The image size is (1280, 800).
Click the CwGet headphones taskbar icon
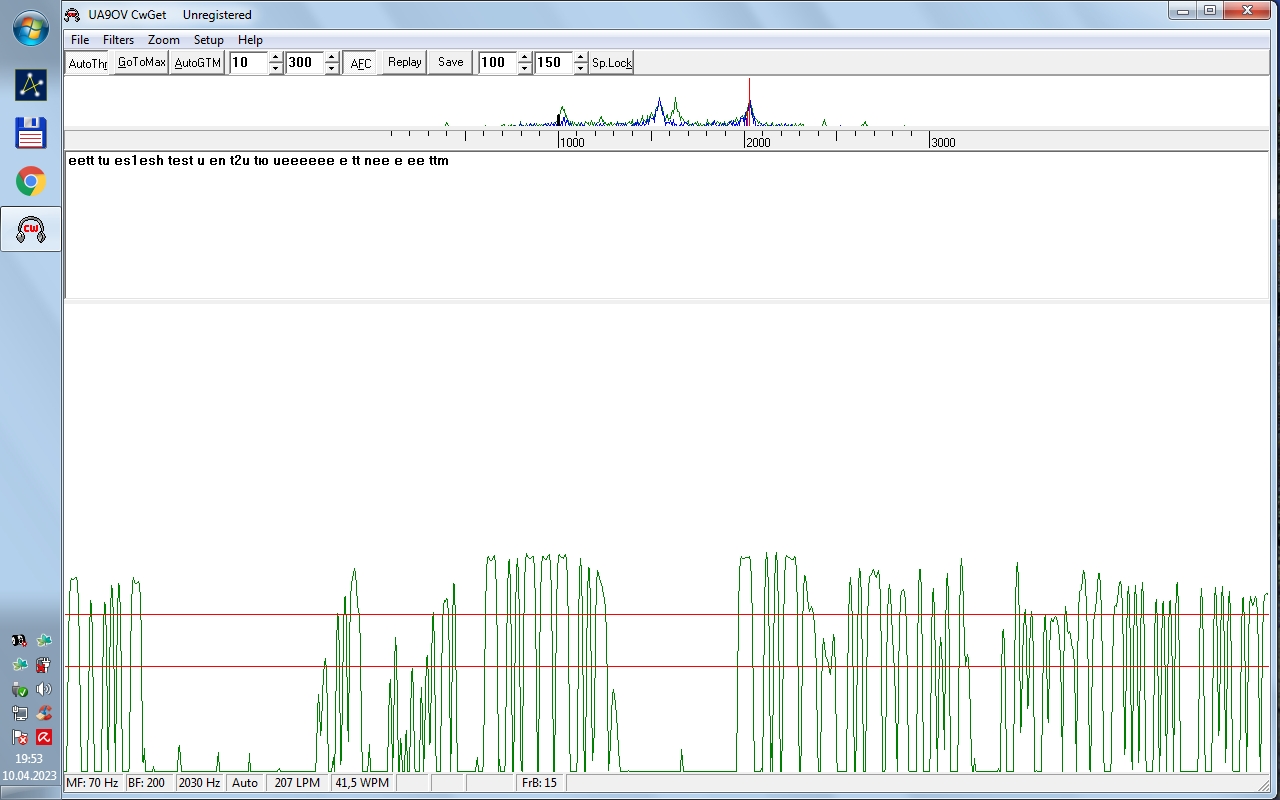30,230
